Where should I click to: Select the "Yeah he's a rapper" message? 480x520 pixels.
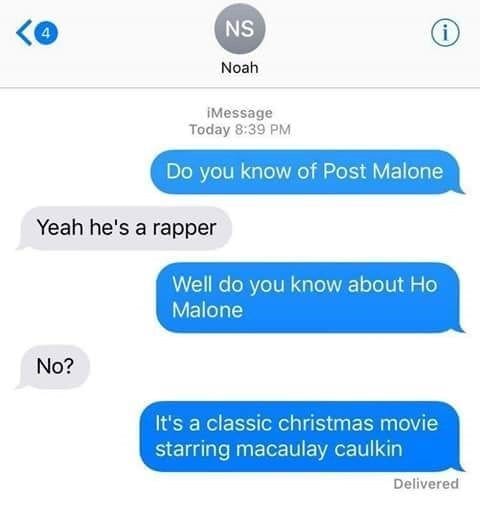(x=125, y=228)
